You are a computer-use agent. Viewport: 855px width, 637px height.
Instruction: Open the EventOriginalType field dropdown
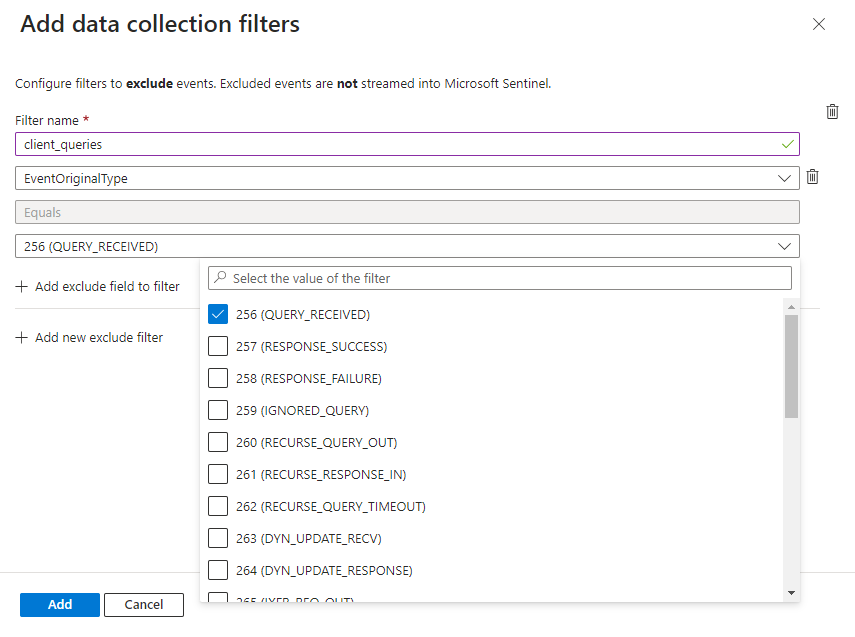pyautogui.click(x=787, y=176)
